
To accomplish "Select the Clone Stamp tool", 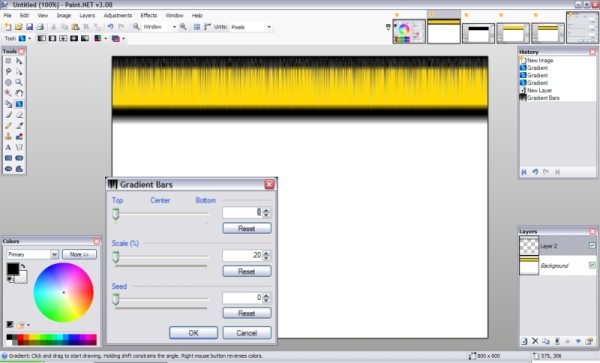I will click(x=8, y=137).
